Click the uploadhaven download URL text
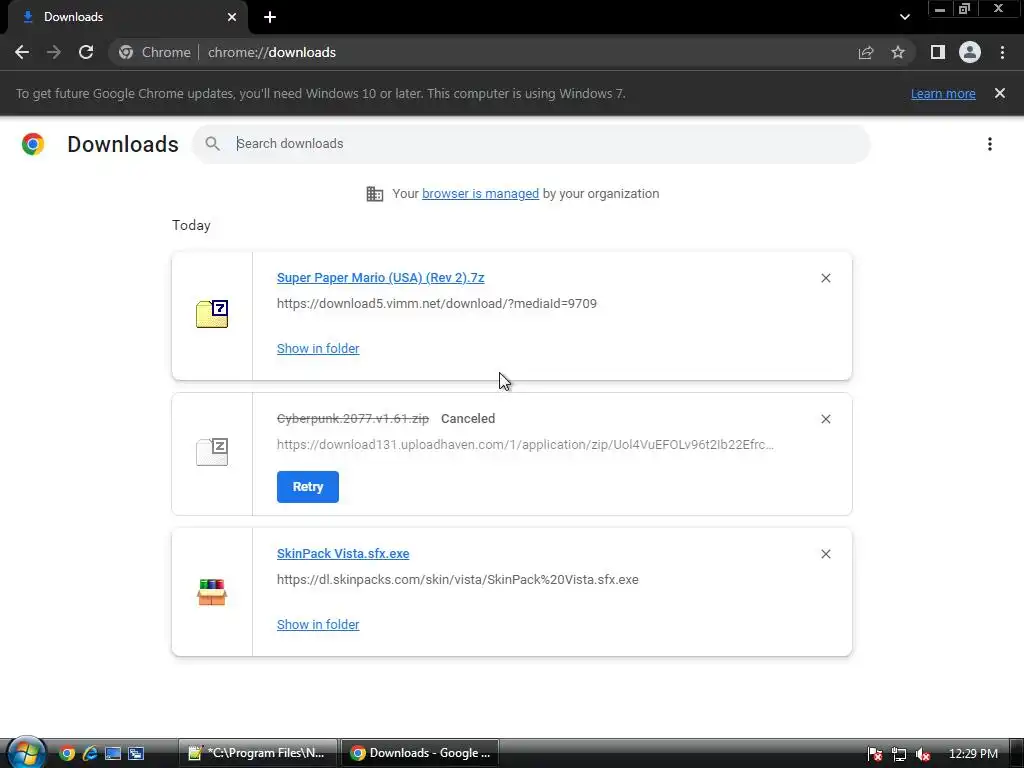This screenshot has height=768, width=1024. pos(525,445)
